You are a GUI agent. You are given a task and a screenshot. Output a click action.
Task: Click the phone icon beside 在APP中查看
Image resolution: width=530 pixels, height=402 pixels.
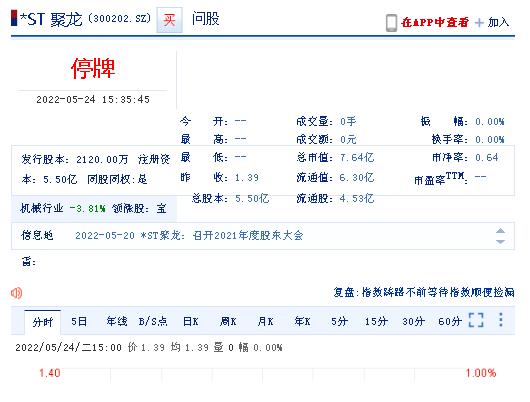pyautogui.click(x=391, y=23)
